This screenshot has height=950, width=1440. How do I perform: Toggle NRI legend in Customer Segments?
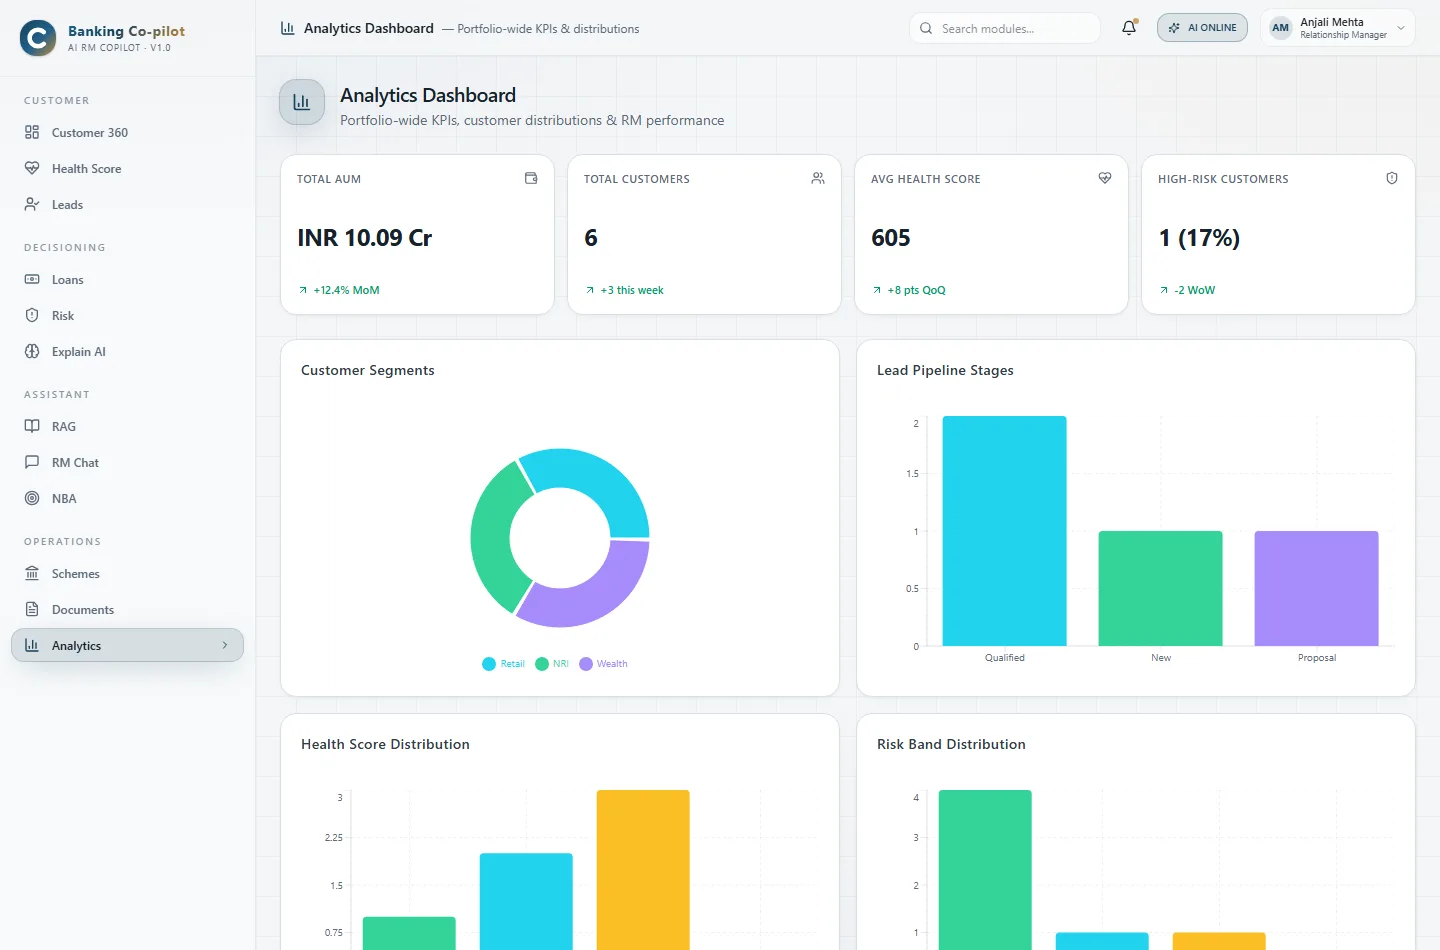click(552, 664)
